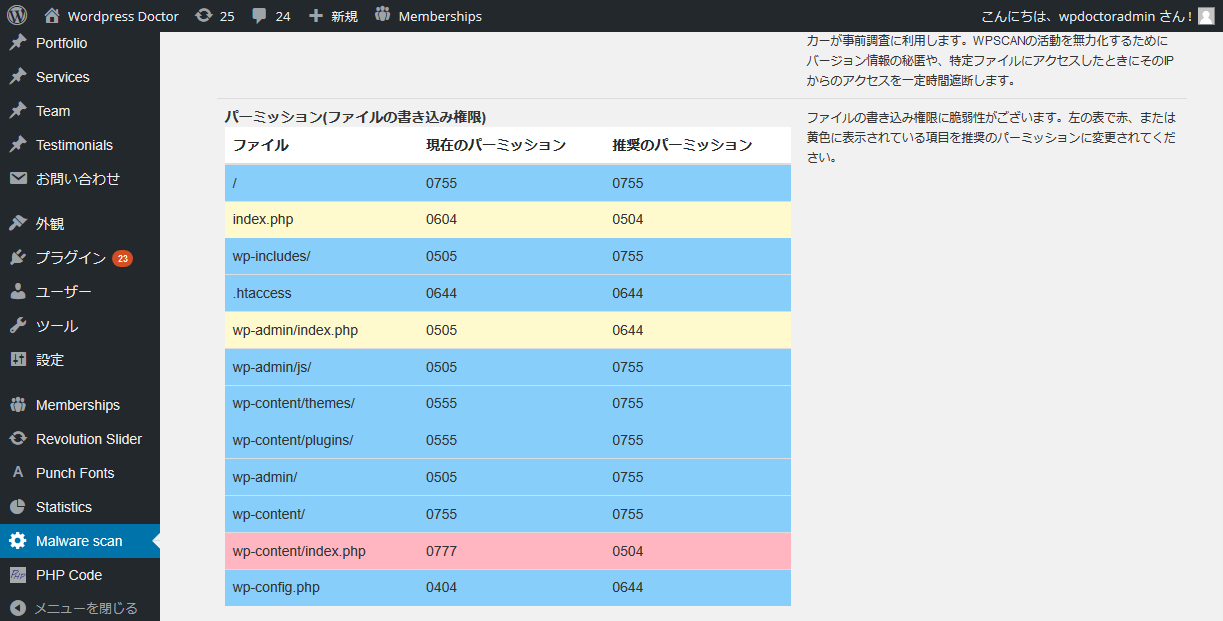The image size is (1223, 621).
Task: Click the Statistics pie chart icon
Action: [x=17, y=507]
